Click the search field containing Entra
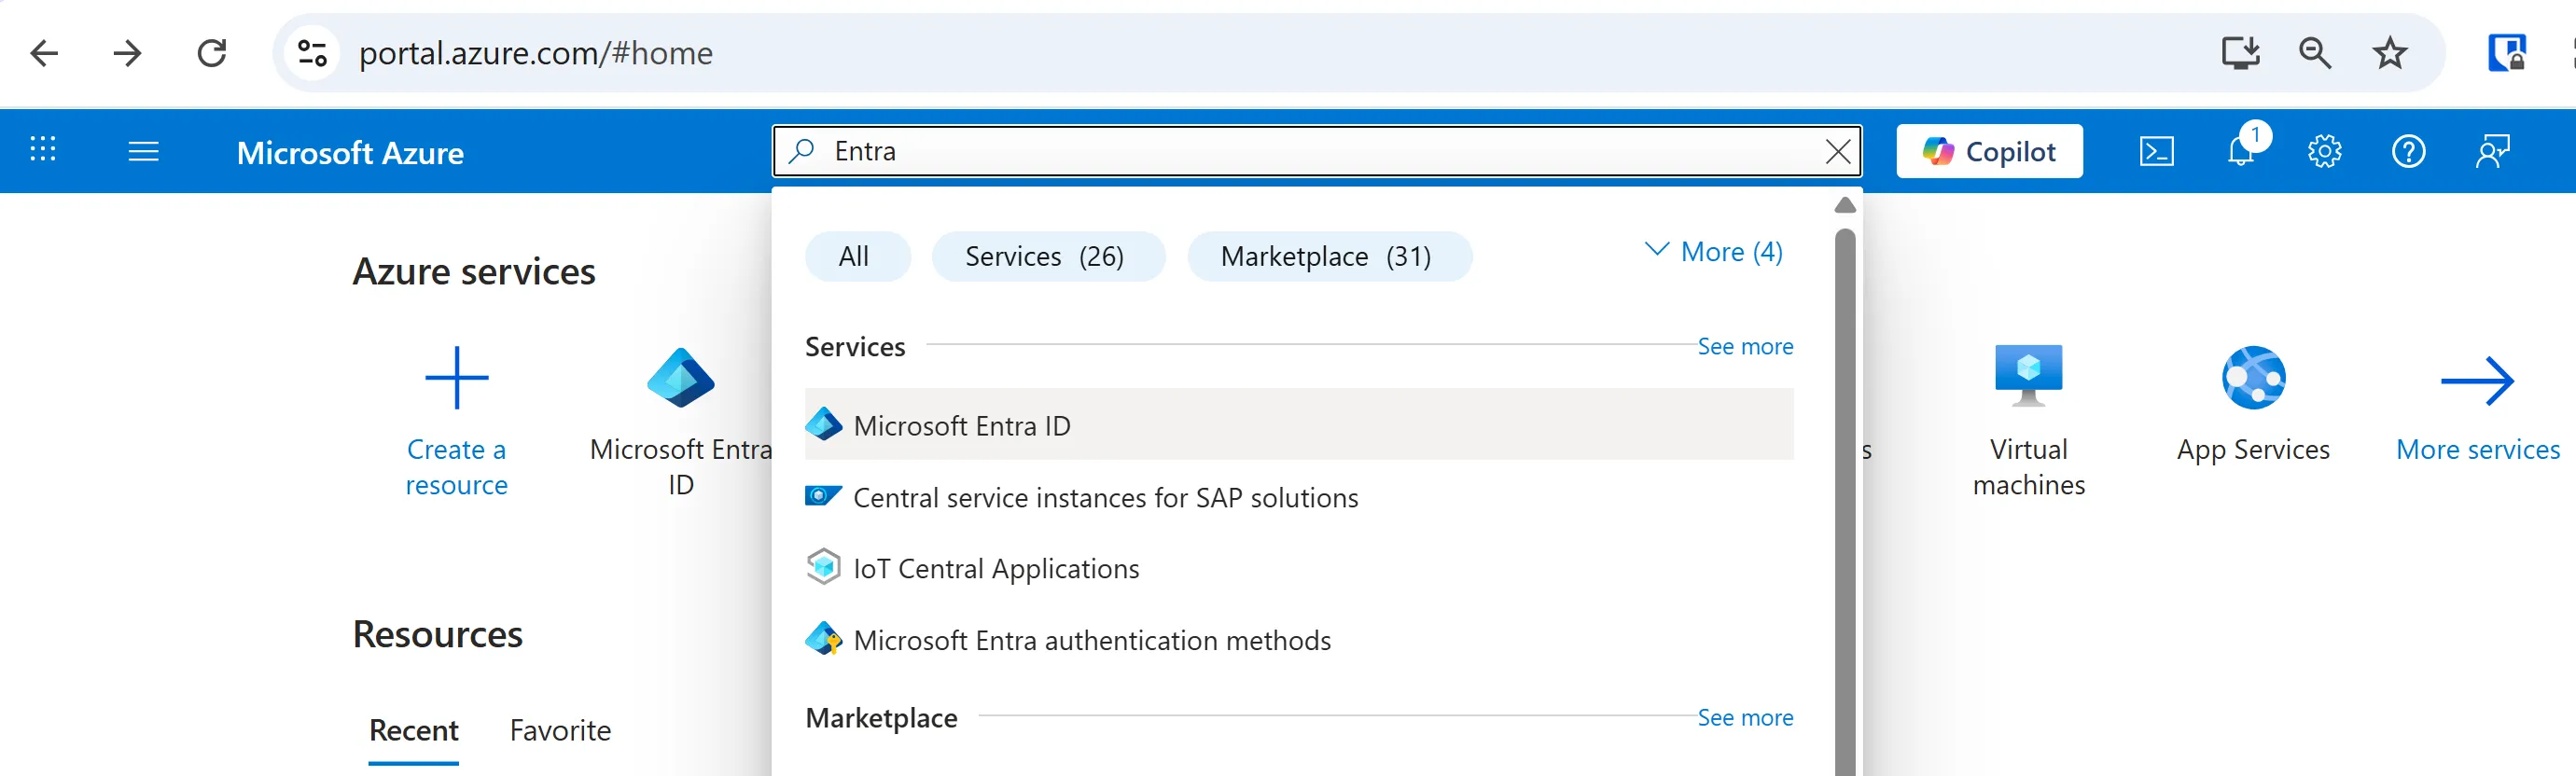 (1300, 152)
